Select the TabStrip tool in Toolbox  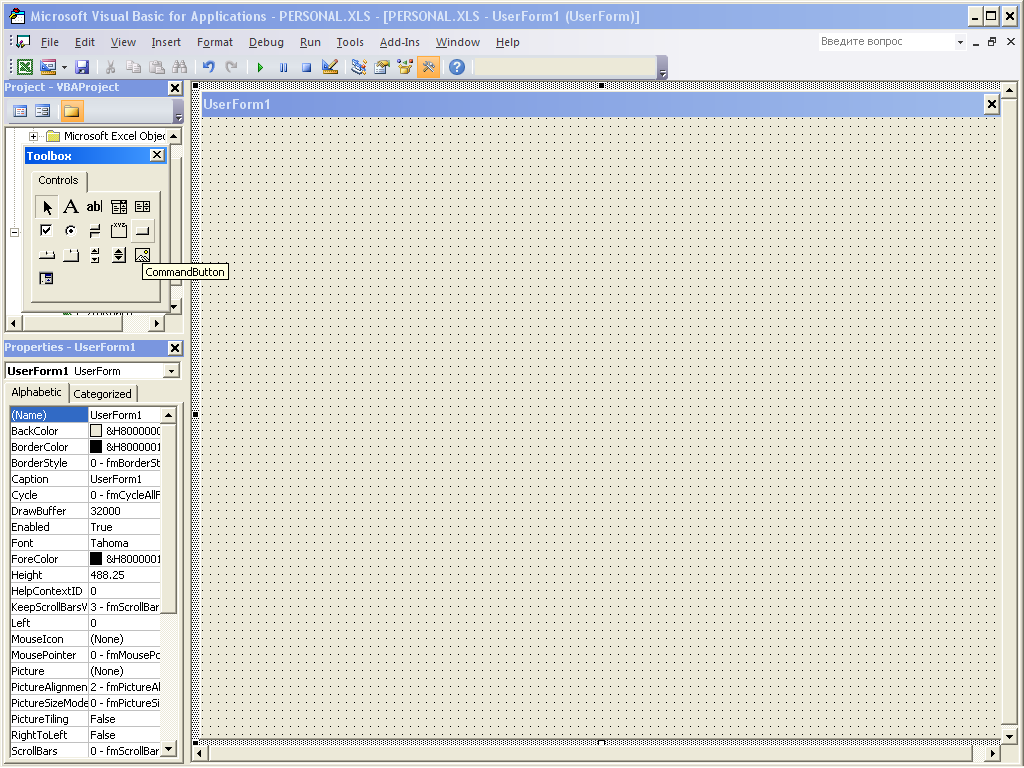46,255
